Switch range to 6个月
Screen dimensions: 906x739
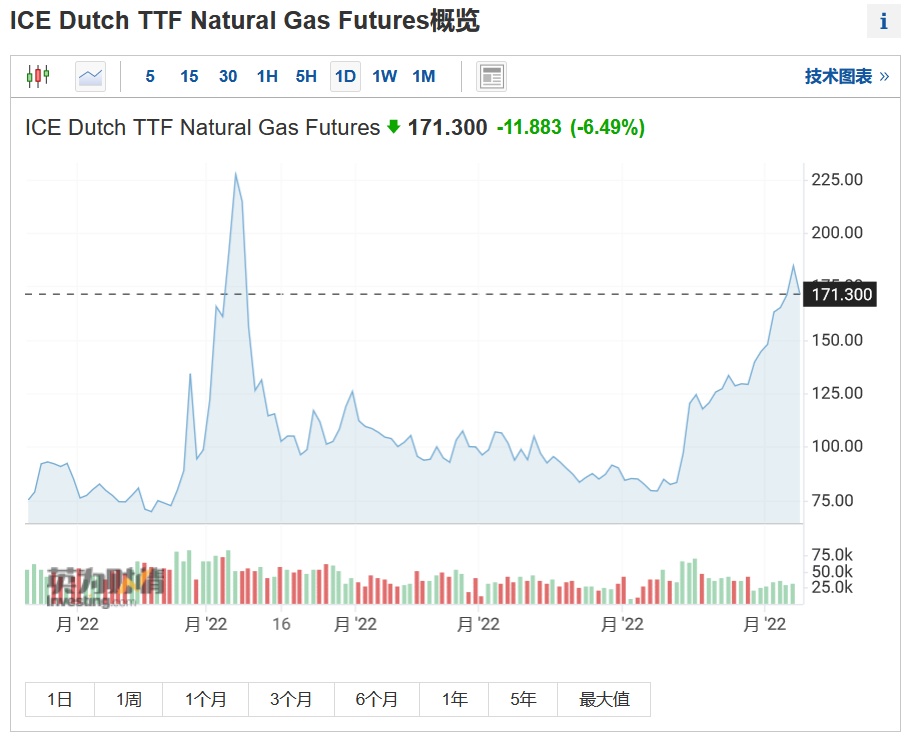[376, 700]
